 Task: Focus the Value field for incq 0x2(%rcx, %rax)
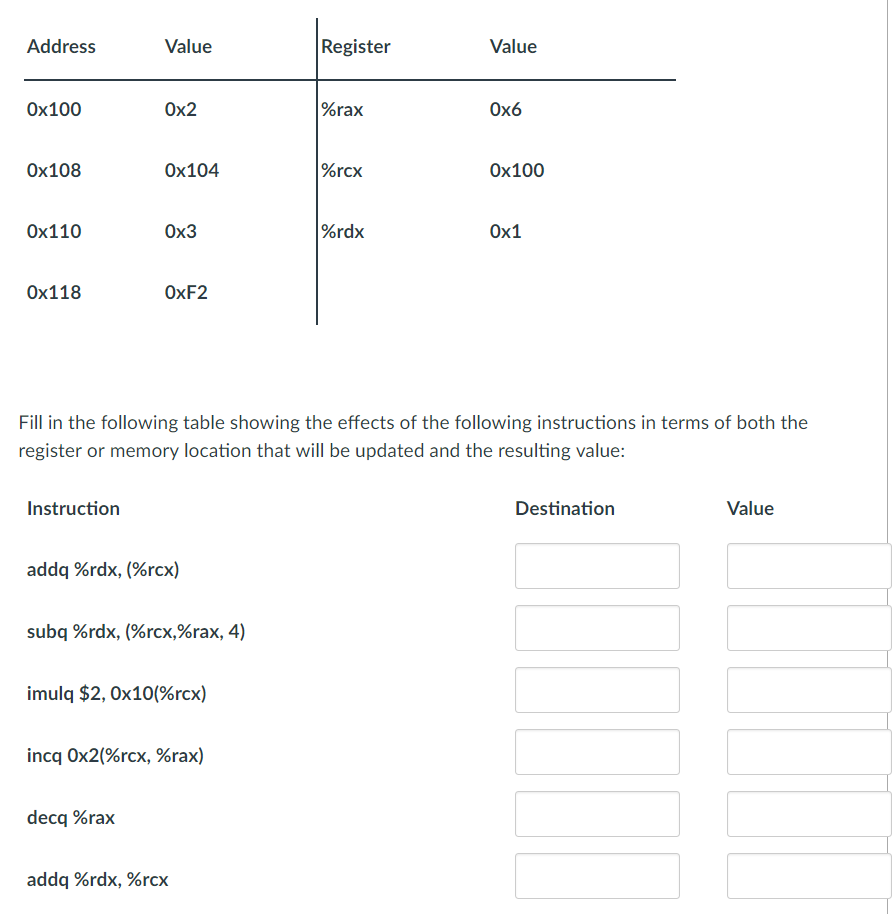tap(808, 752)
